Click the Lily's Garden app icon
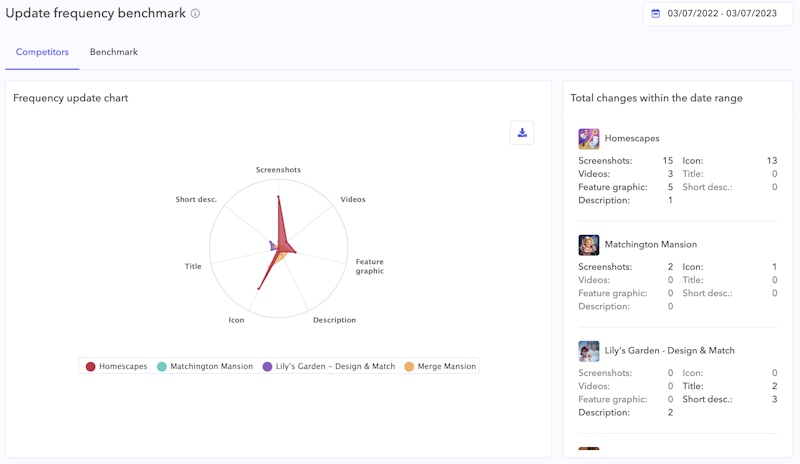800x464 pixels. (x=589, y=351)
